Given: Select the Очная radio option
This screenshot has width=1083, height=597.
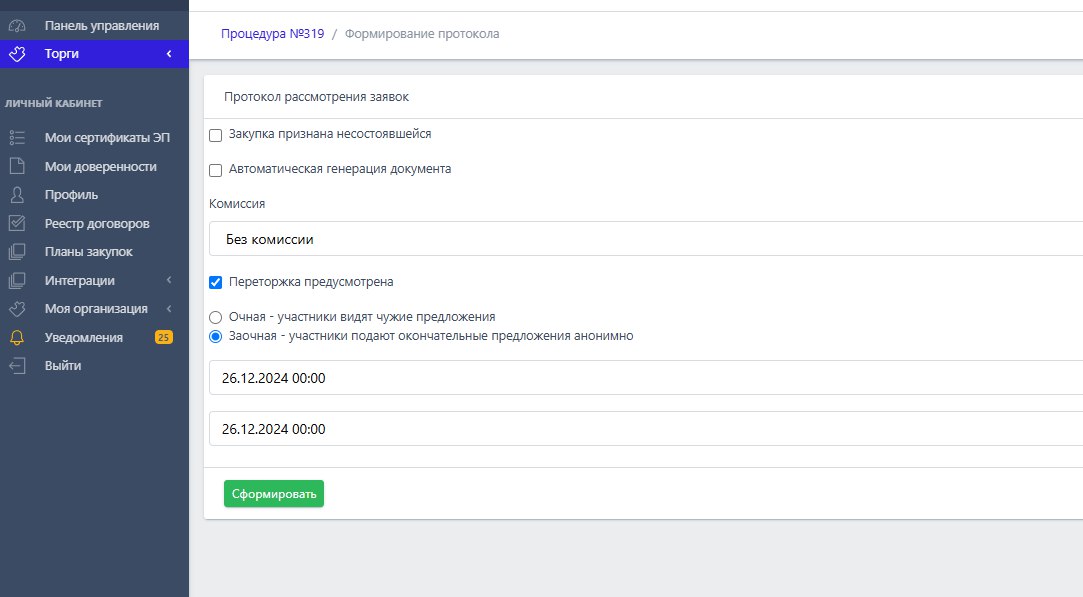Looking at the screenshot, I should 215,317.
